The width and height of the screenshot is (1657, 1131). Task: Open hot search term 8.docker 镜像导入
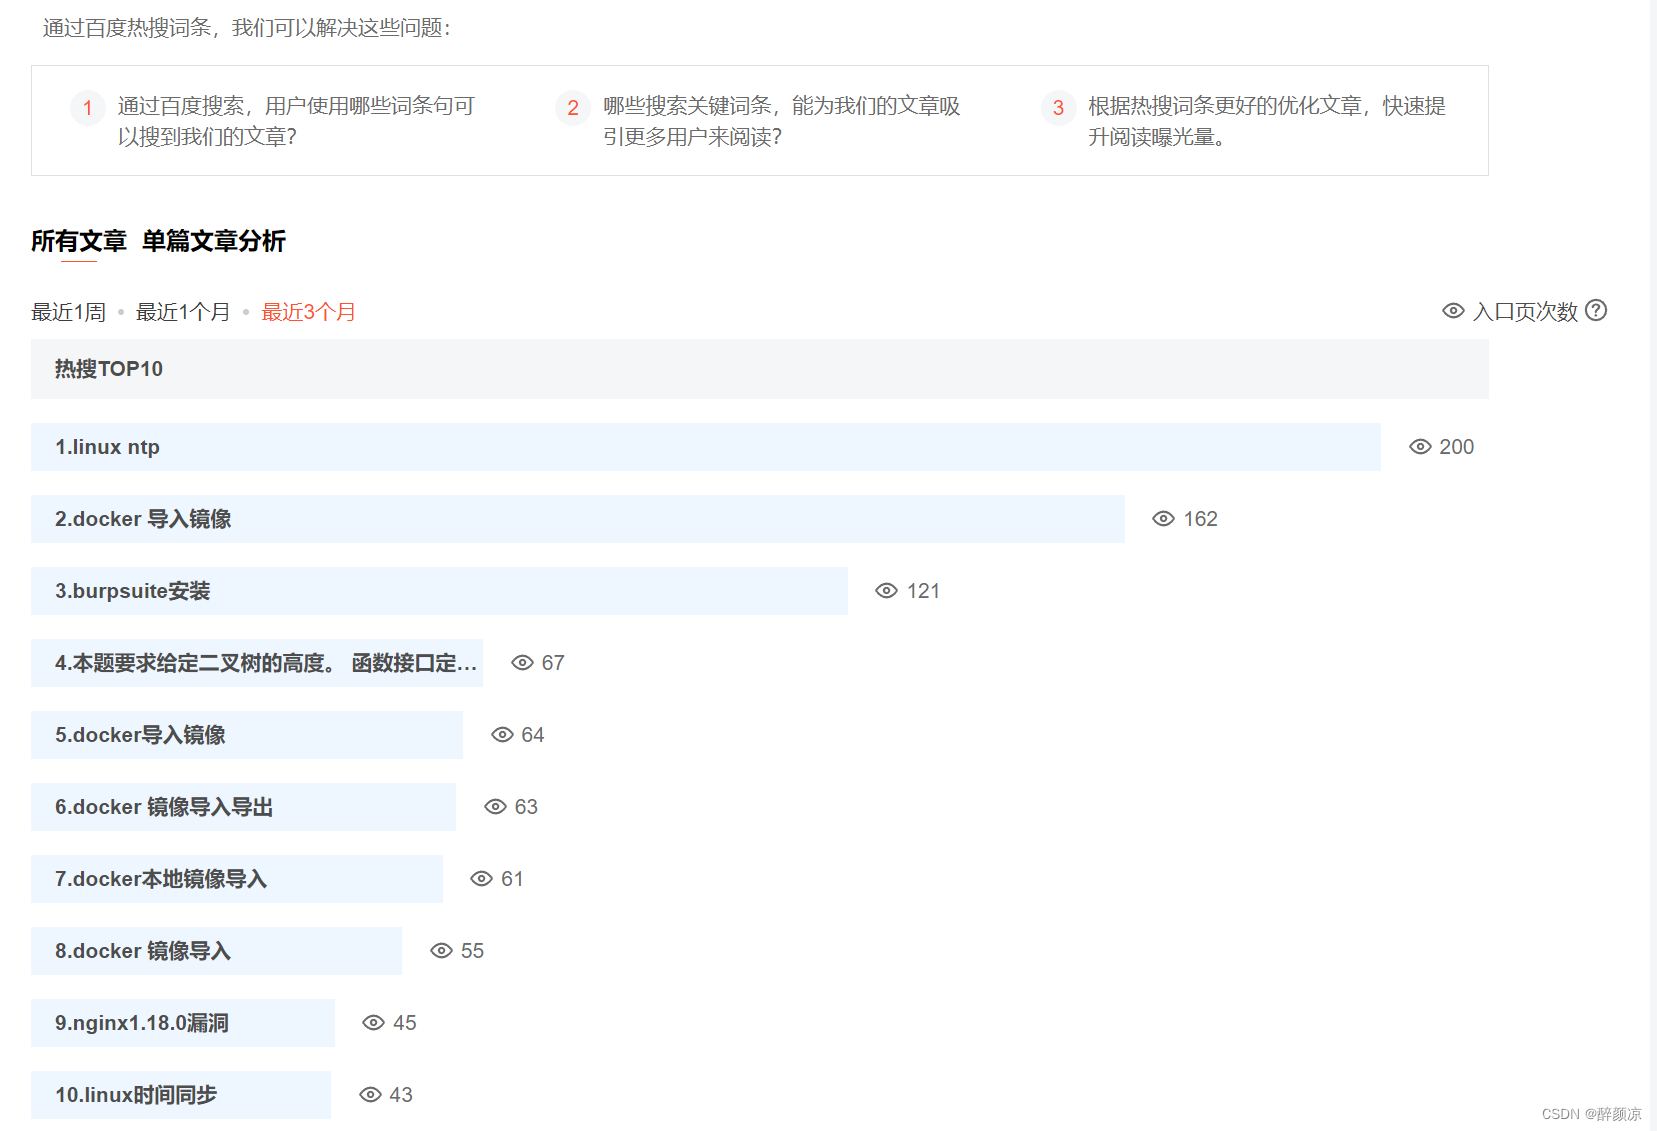click(x=216, y=951)
